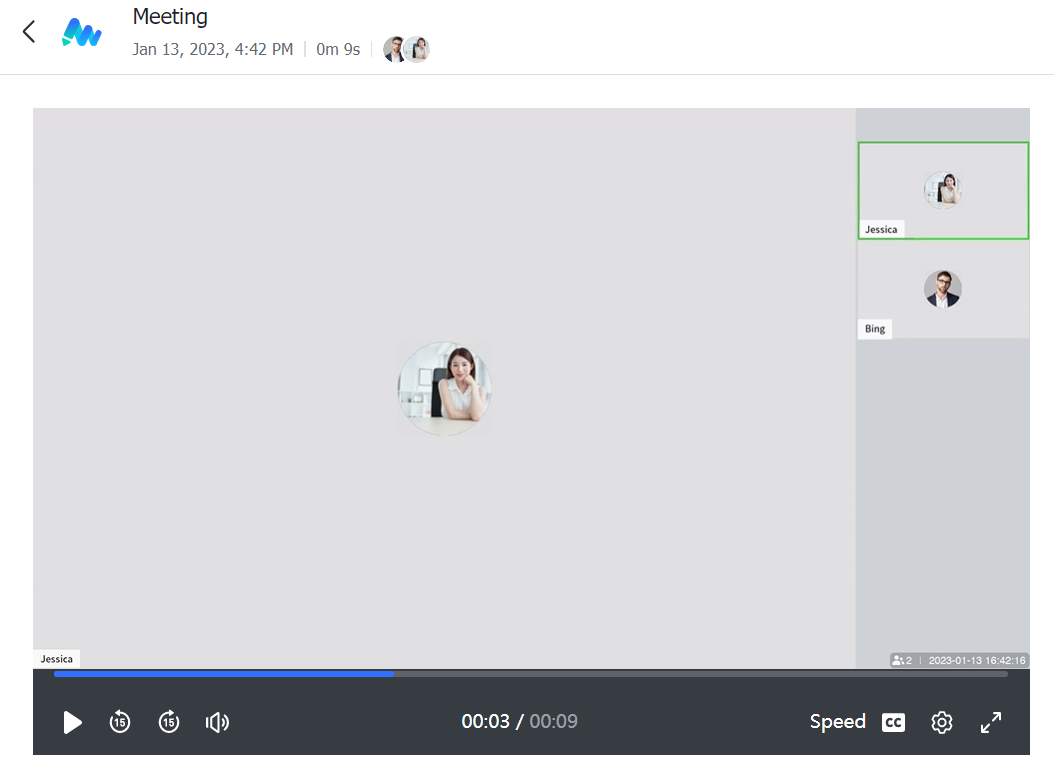Click the participant avatars in header
The height and width of the screenshot is (773, 1054).
click(x=406, y=49)
